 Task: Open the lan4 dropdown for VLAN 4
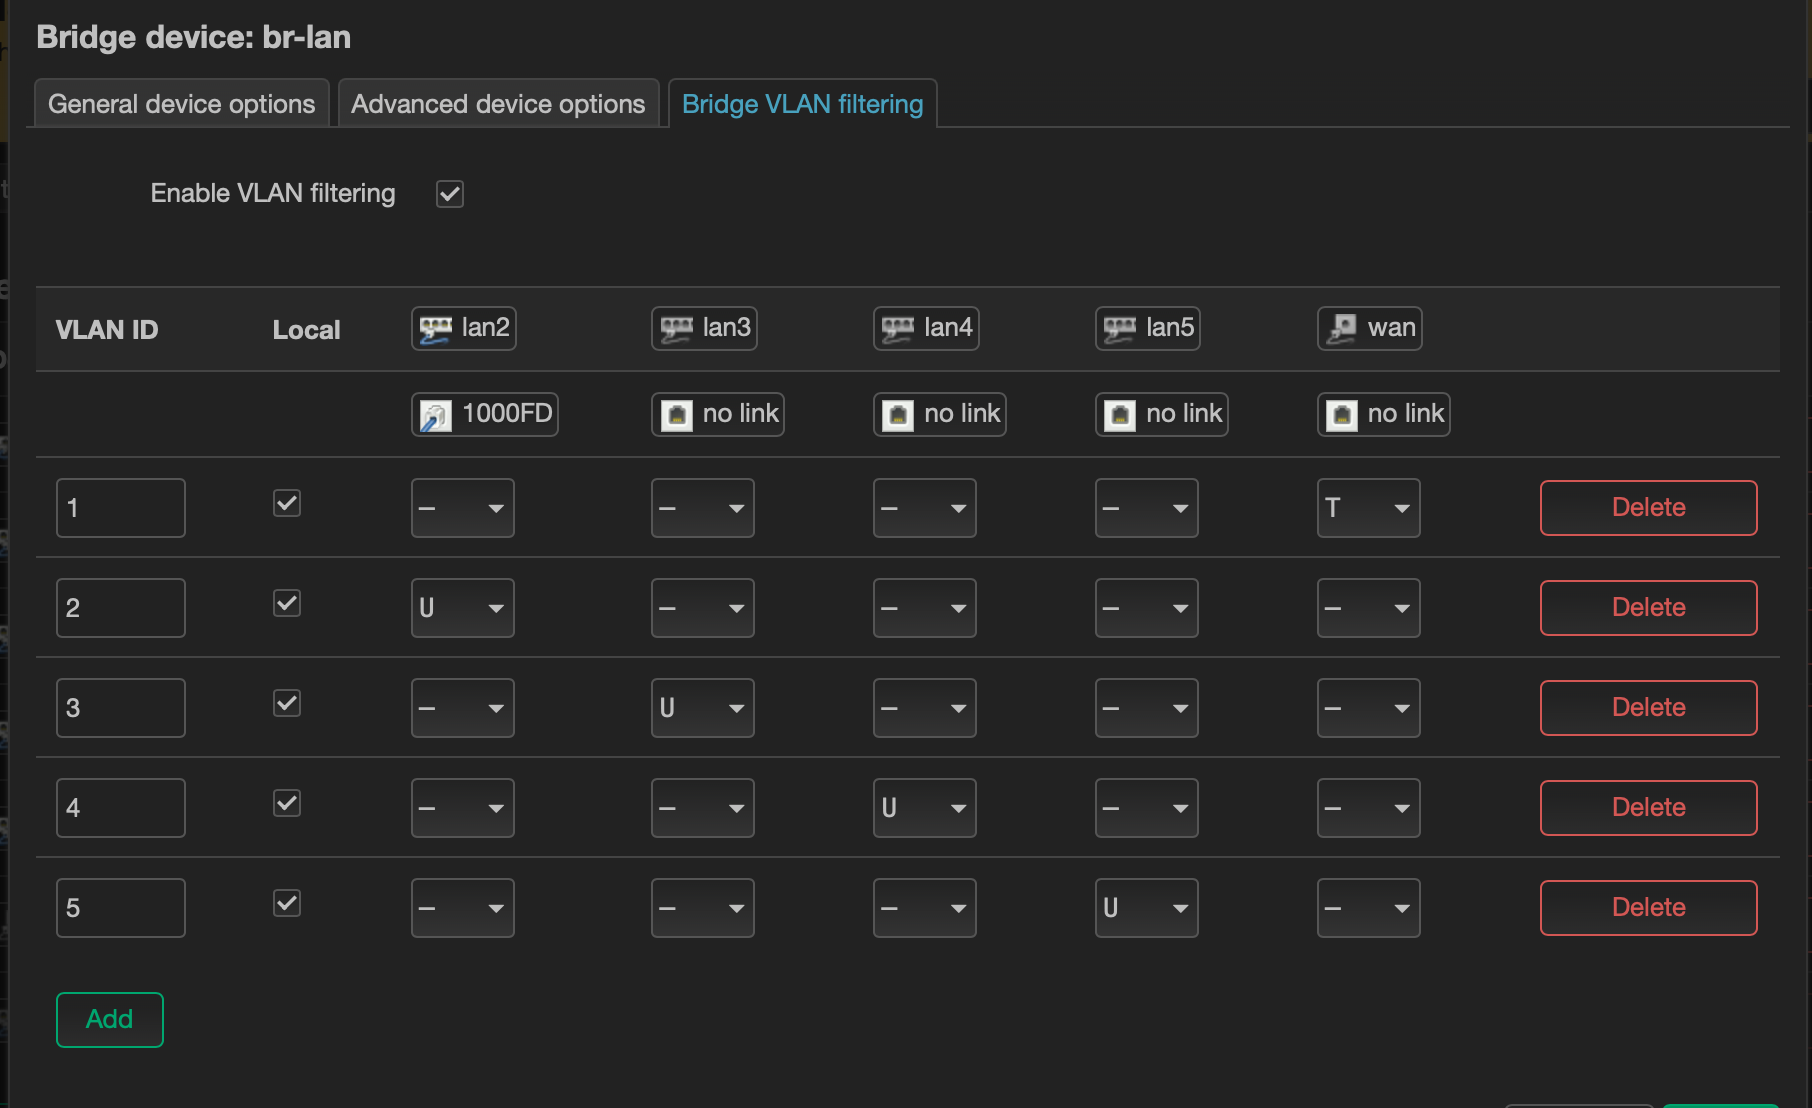point(924,808)
